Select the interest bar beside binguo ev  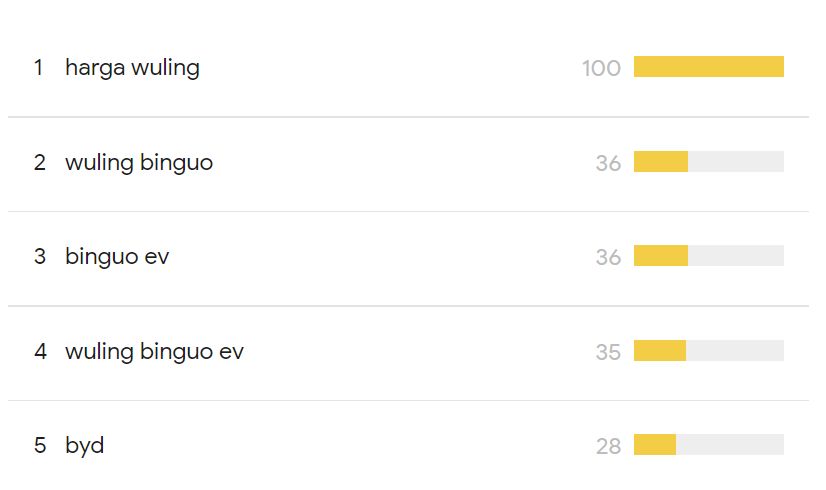click(x=708, y=256)
